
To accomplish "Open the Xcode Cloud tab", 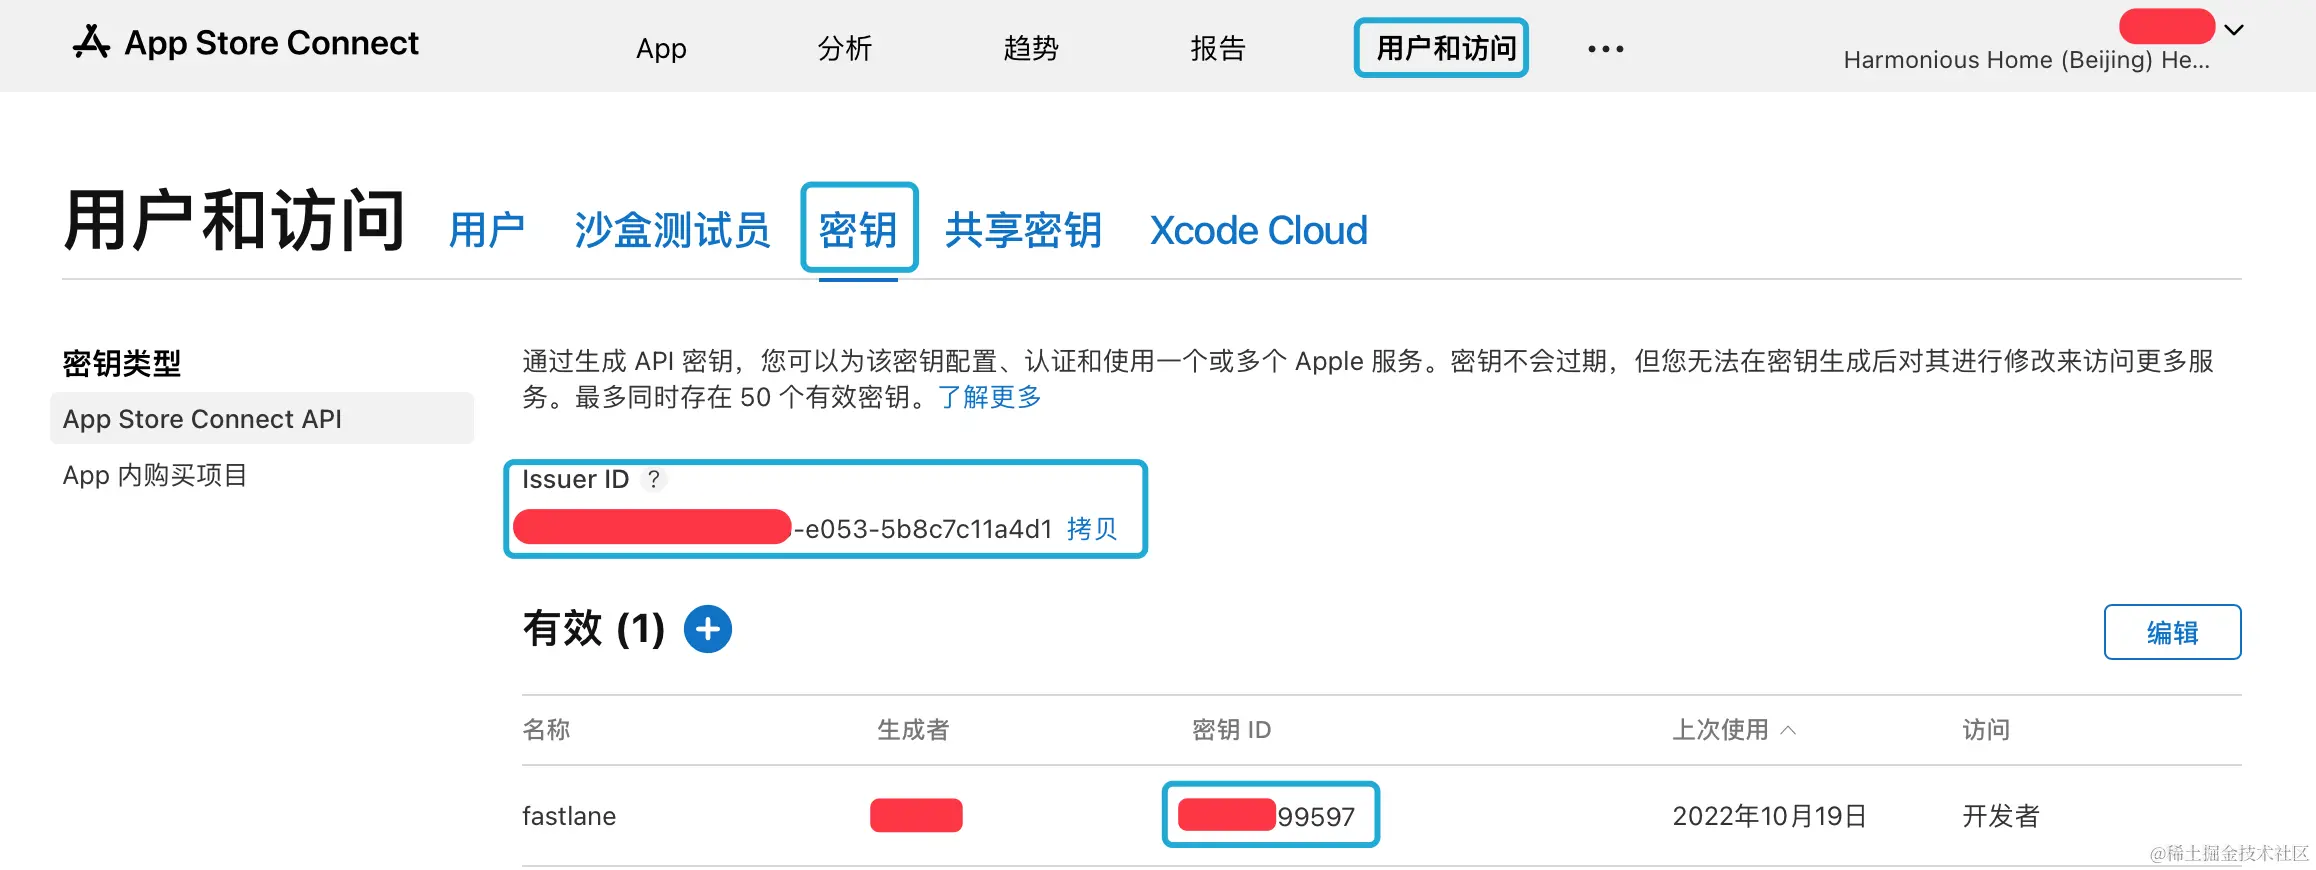I will point(1258,230).
